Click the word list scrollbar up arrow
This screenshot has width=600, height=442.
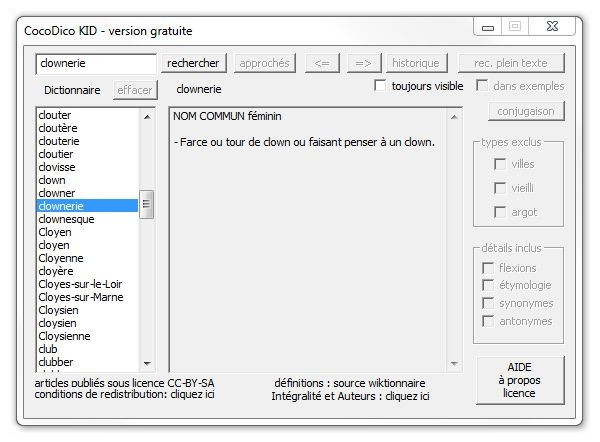pos(146,116)
